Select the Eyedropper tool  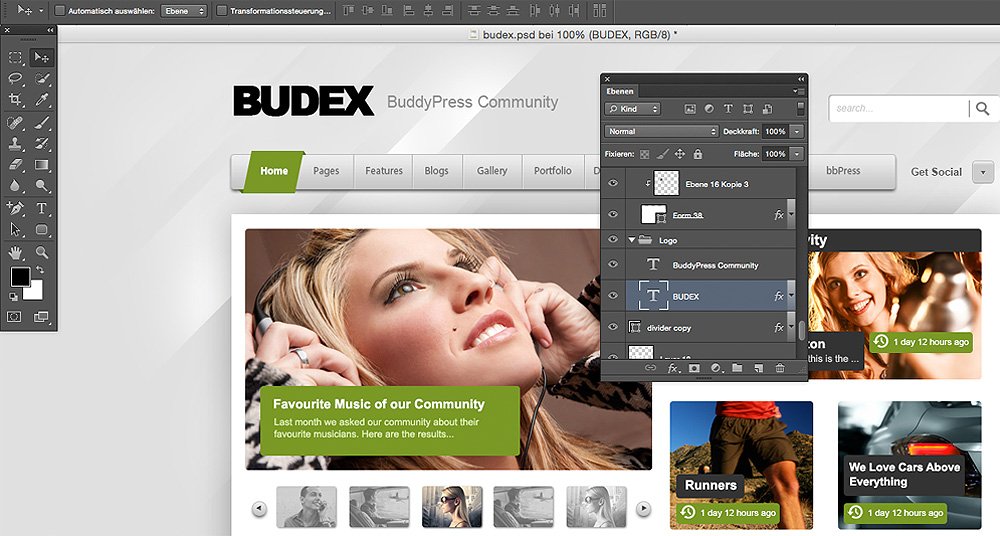point(41,100)
